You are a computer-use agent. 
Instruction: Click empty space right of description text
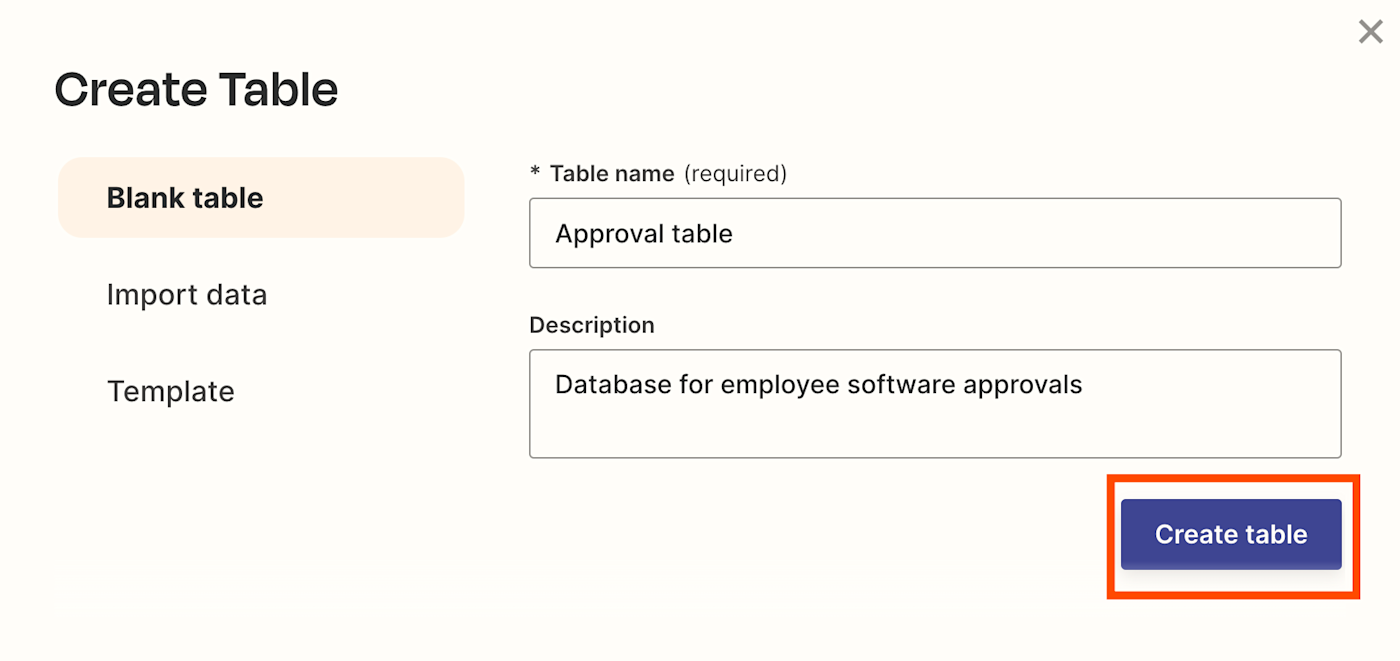(x=1210, y=385)
